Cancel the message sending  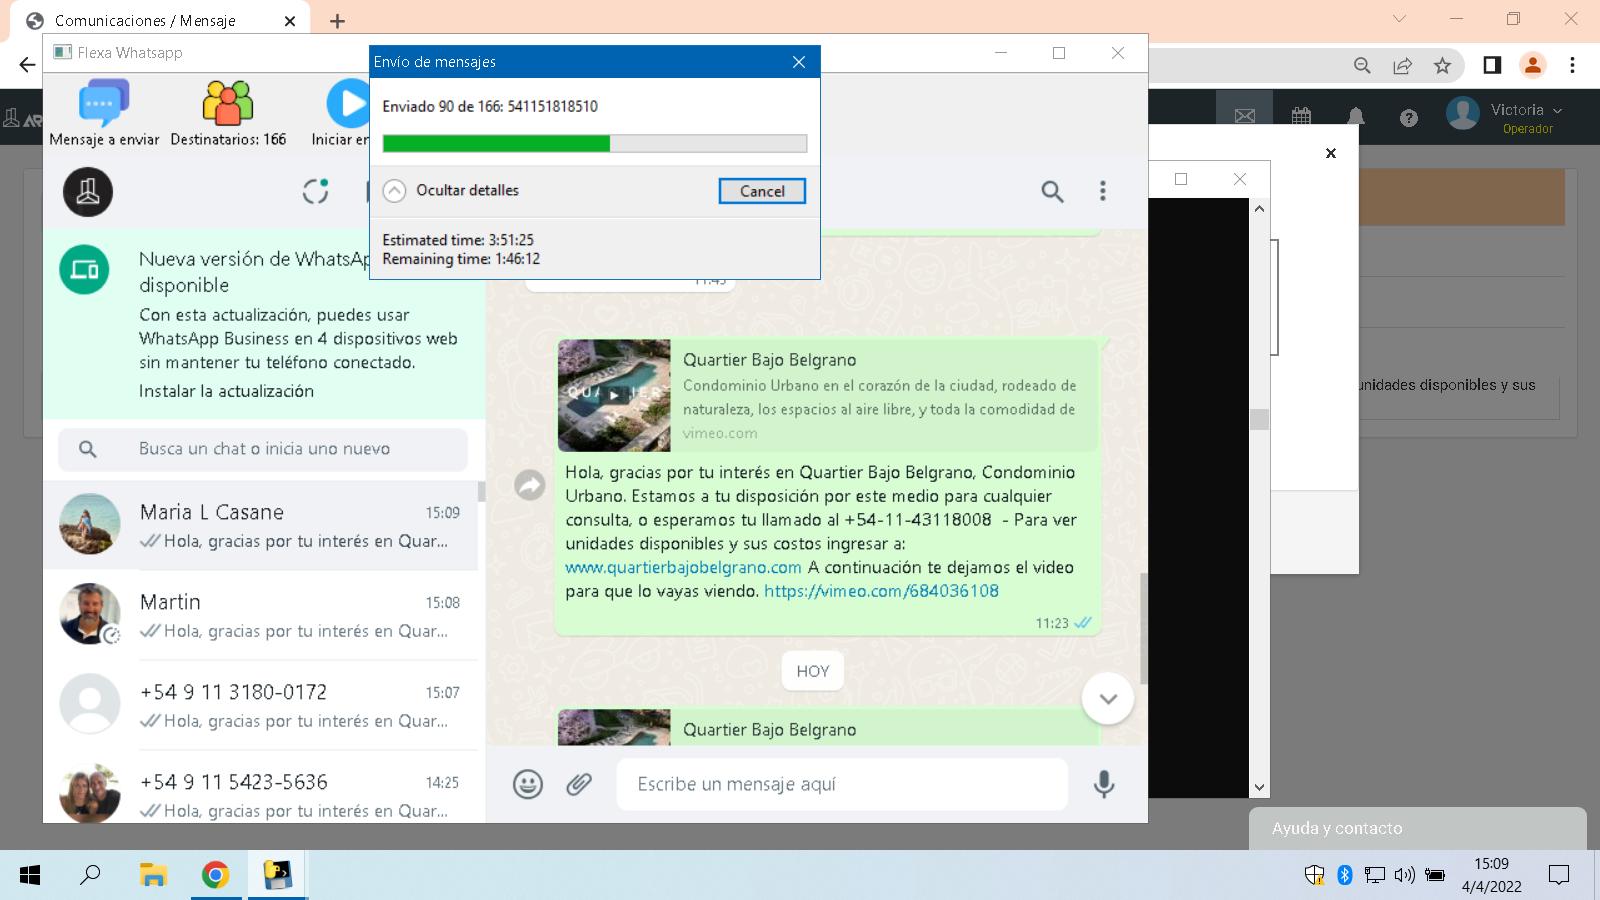[762, 191]
